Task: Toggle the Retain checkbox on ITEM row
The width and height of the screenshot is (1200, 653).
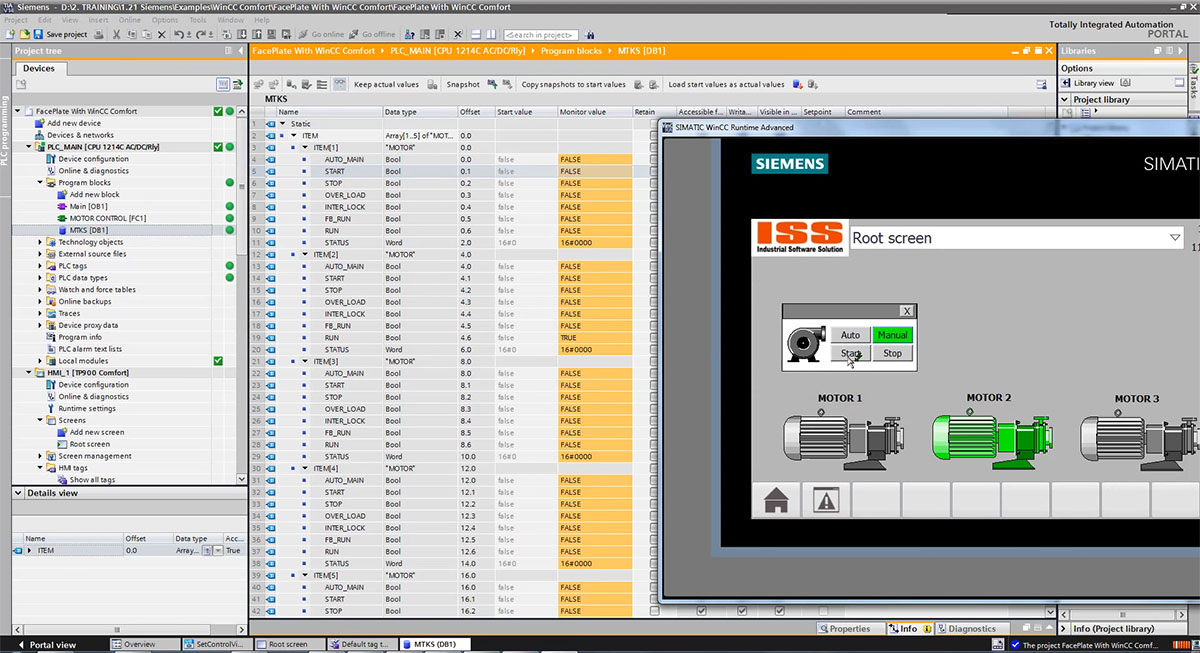Action: pos(655,135)
